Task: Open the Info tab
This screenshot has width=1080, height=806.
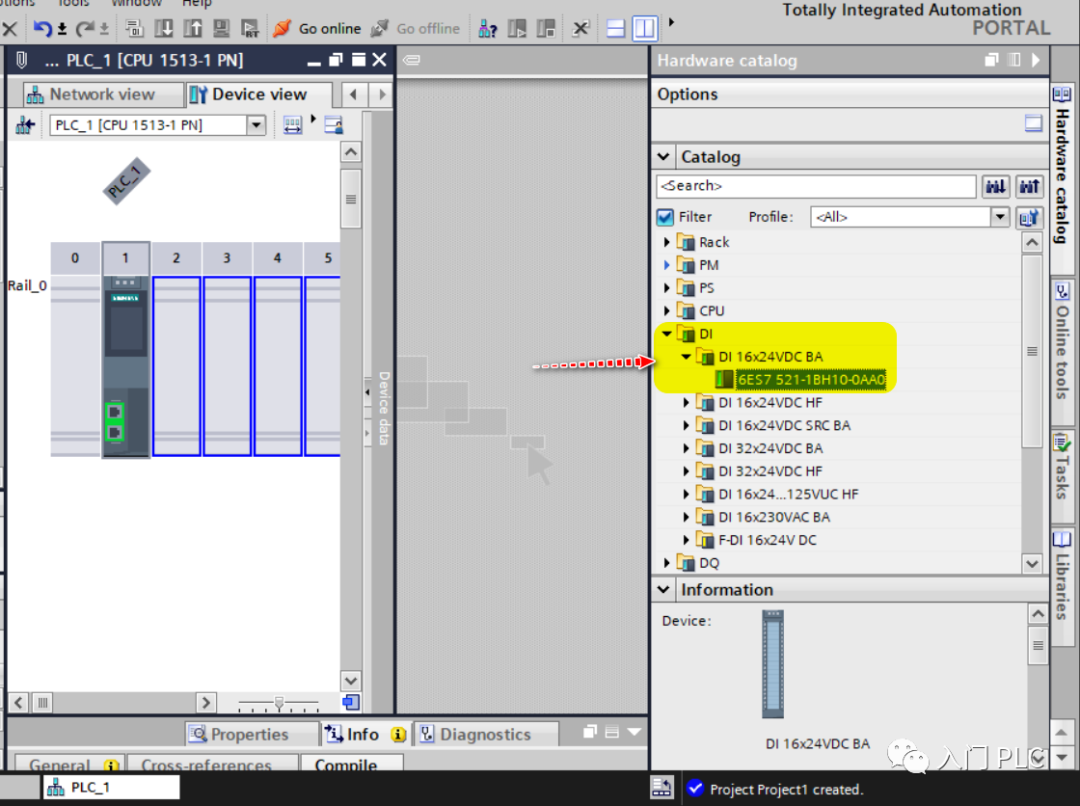Action: pyautogui.click(x=366, y=734)
